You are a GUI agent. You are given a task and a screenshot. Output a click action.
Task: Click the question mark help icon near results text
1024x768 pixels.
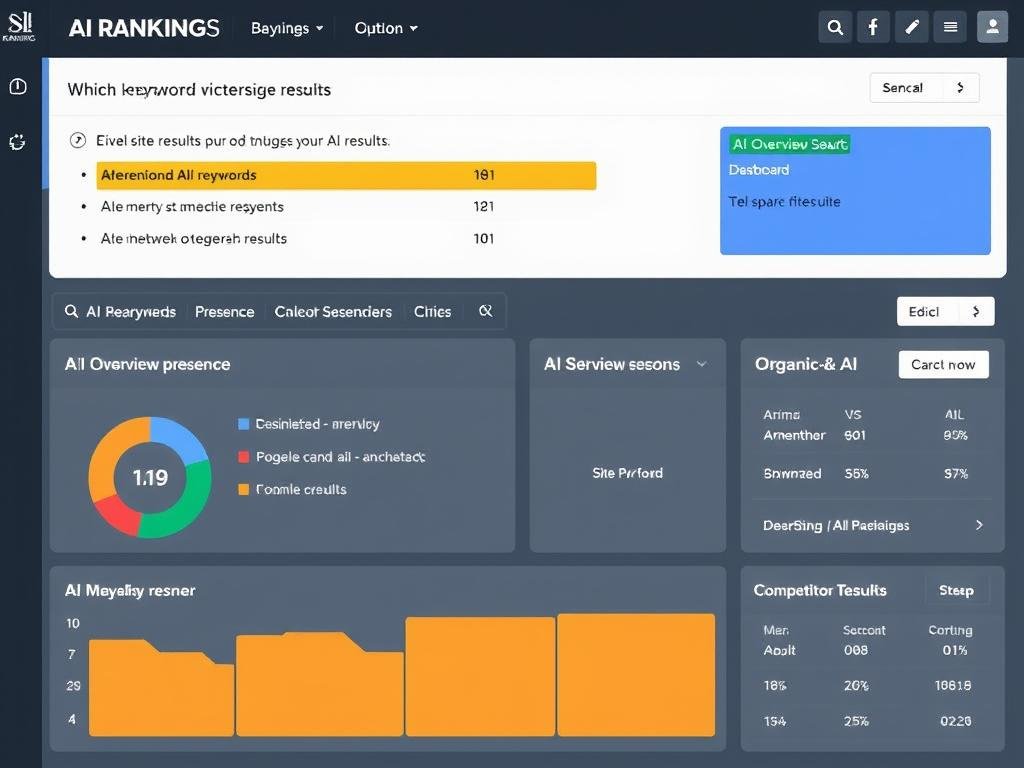pos(78,140)
